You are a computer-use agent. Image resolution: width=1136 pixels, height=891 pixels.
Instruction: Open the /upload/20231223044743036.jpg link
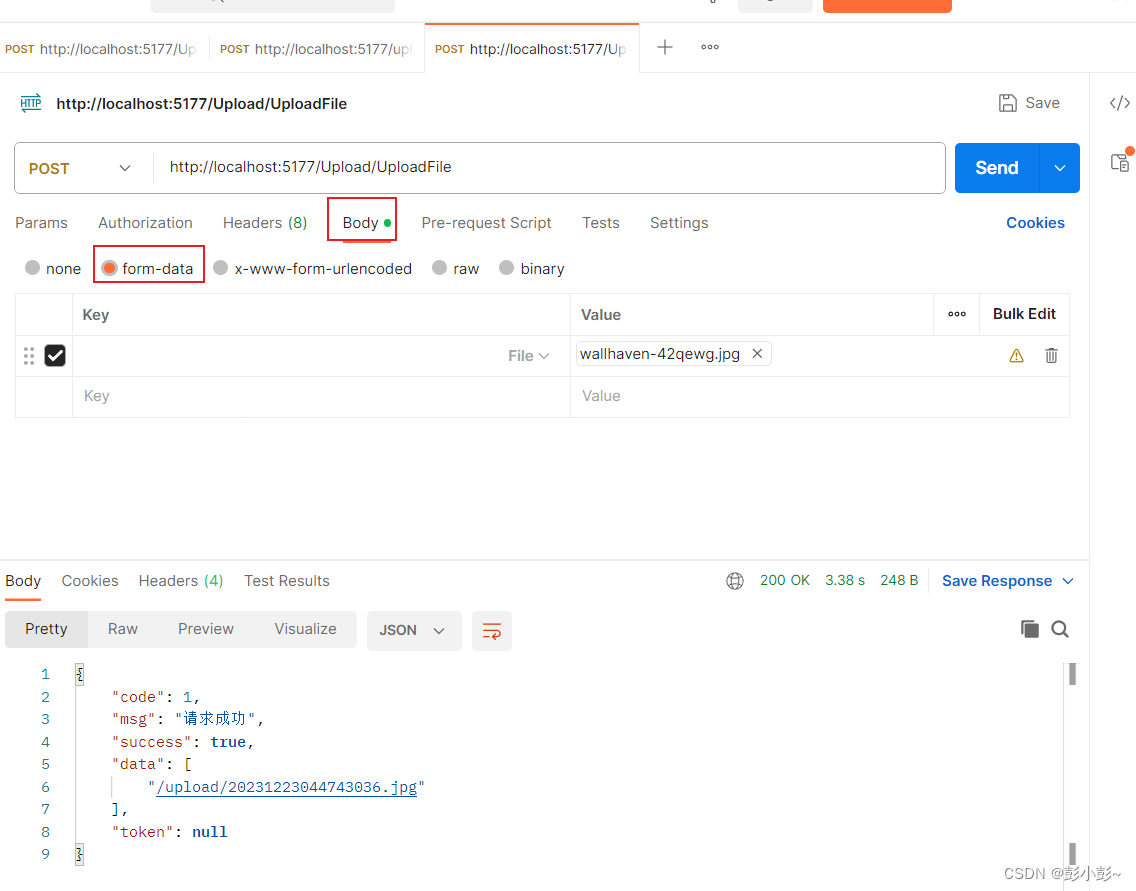pos(287,787)
